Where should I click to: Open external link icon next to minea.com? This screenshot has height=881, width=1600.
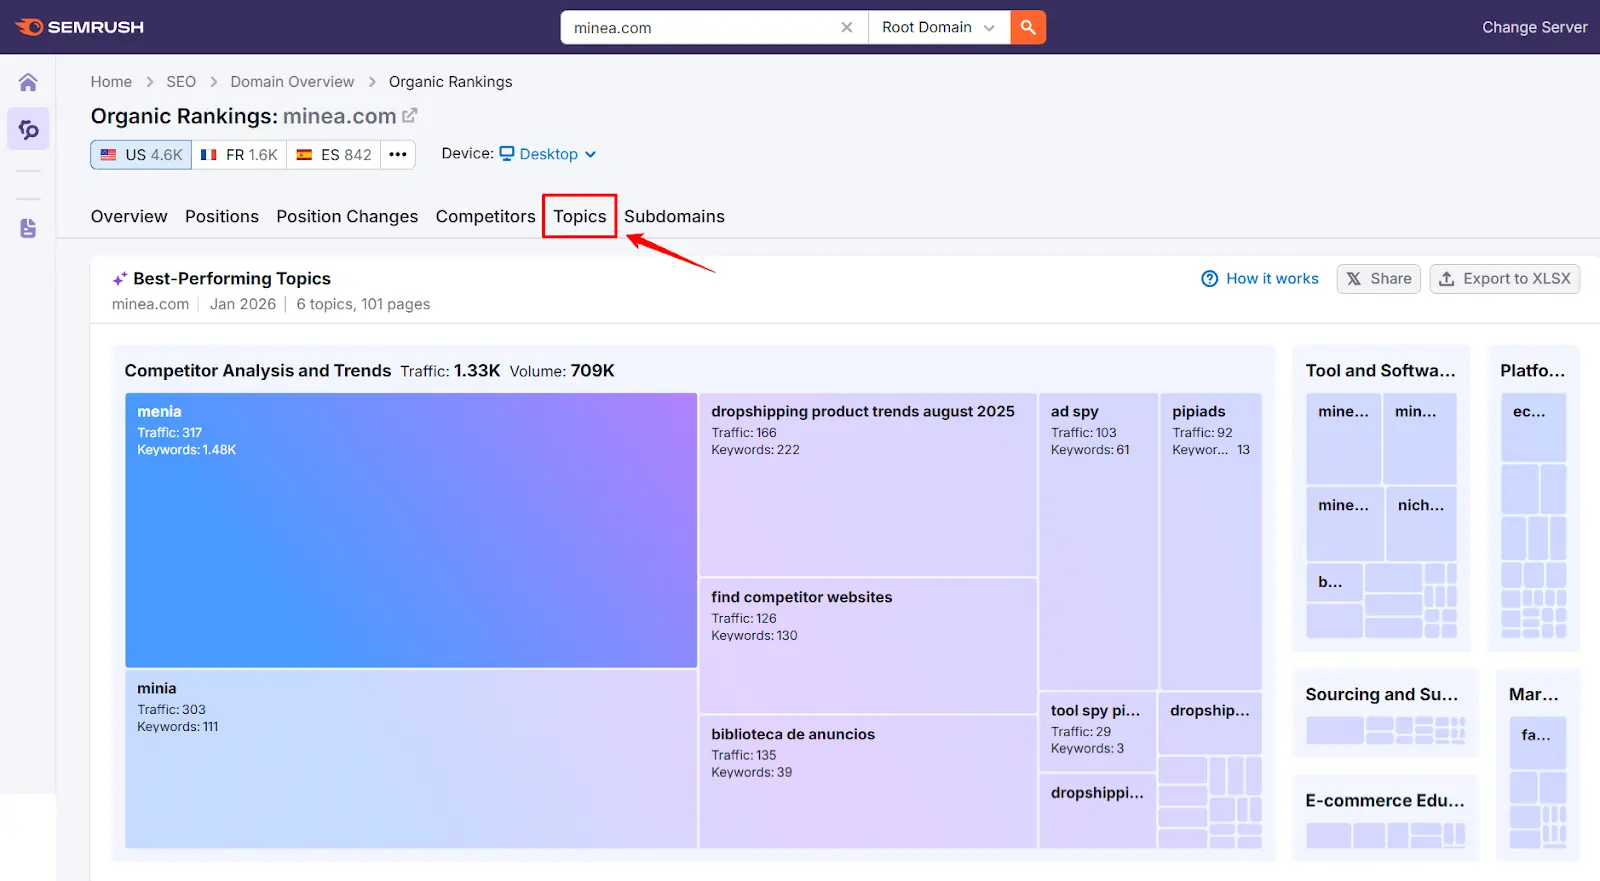pyautogui.click(x=409, y=116)
